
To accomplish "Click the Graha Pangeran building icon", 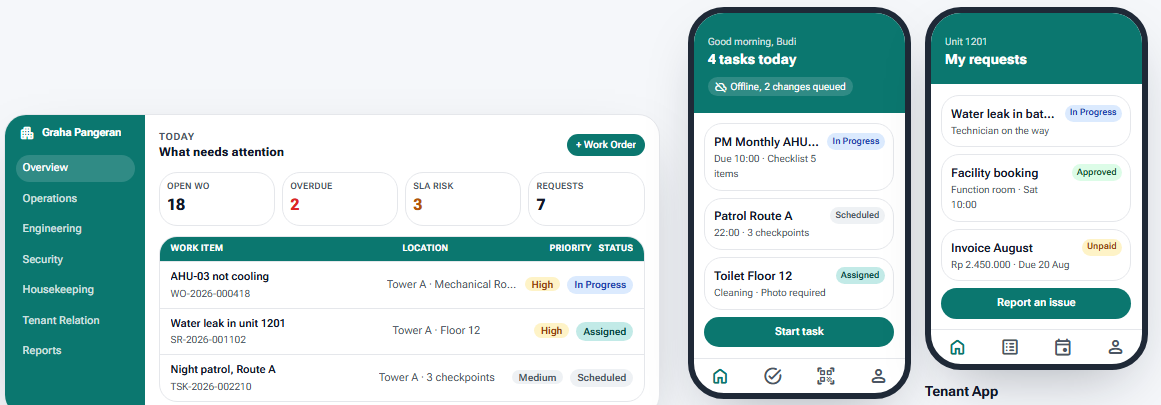I will [27, 133].
